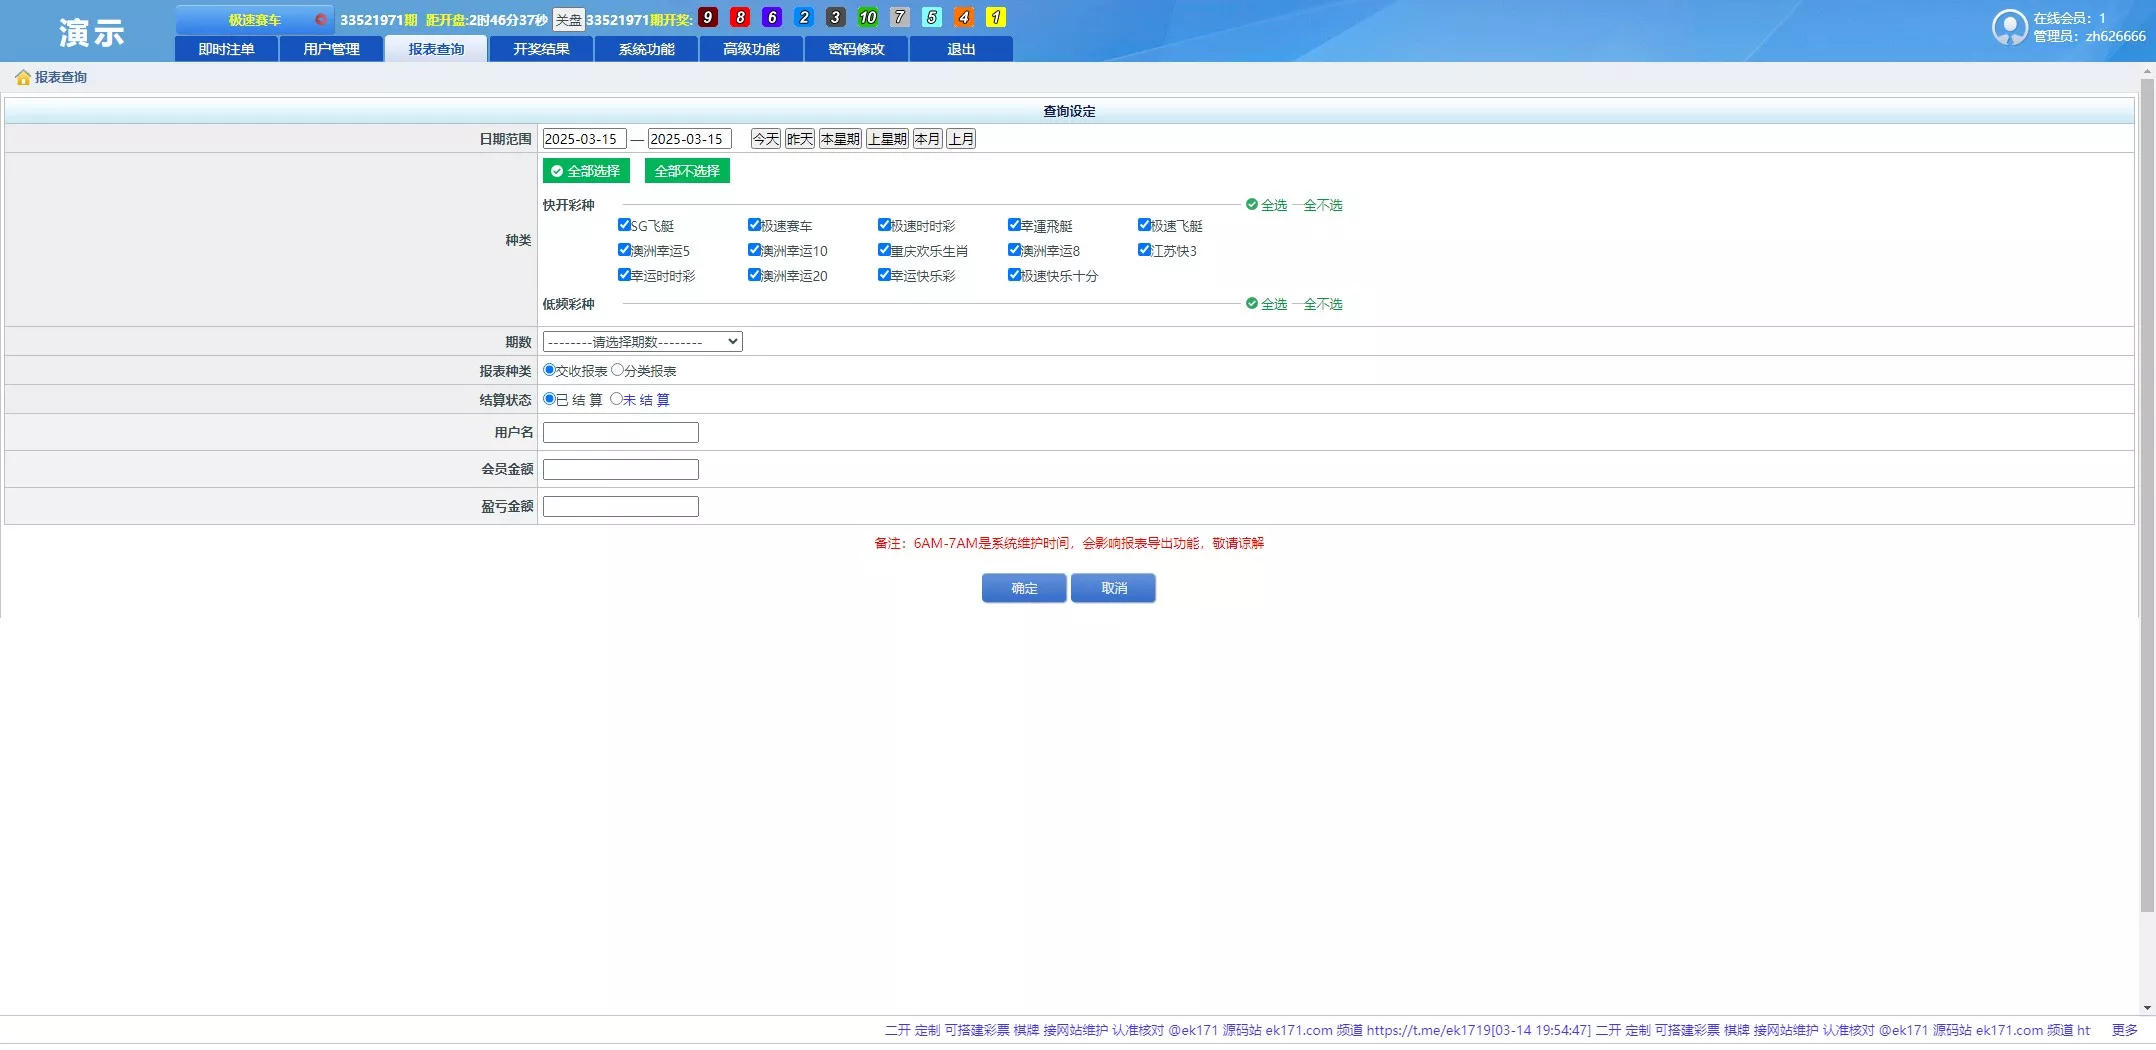Click the green 全选 check icon for 快开彩种
Image resolution: width=2156 pixels, height=1050 pixels.
1251,204
